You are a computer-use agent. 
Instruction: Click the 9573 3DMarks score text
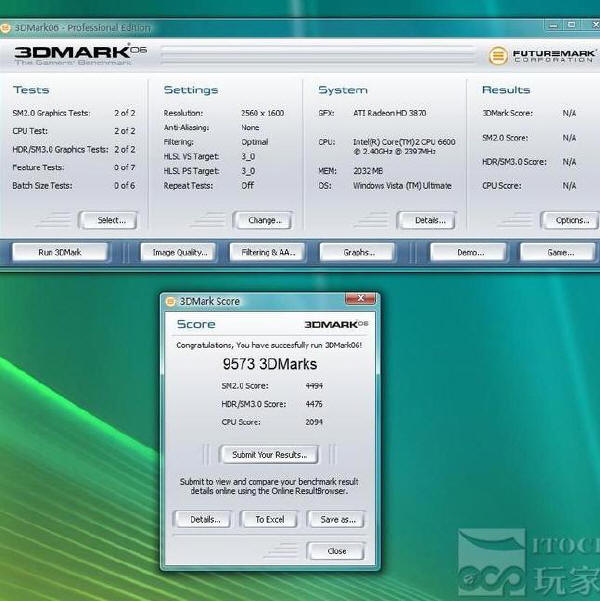point(270,364)
